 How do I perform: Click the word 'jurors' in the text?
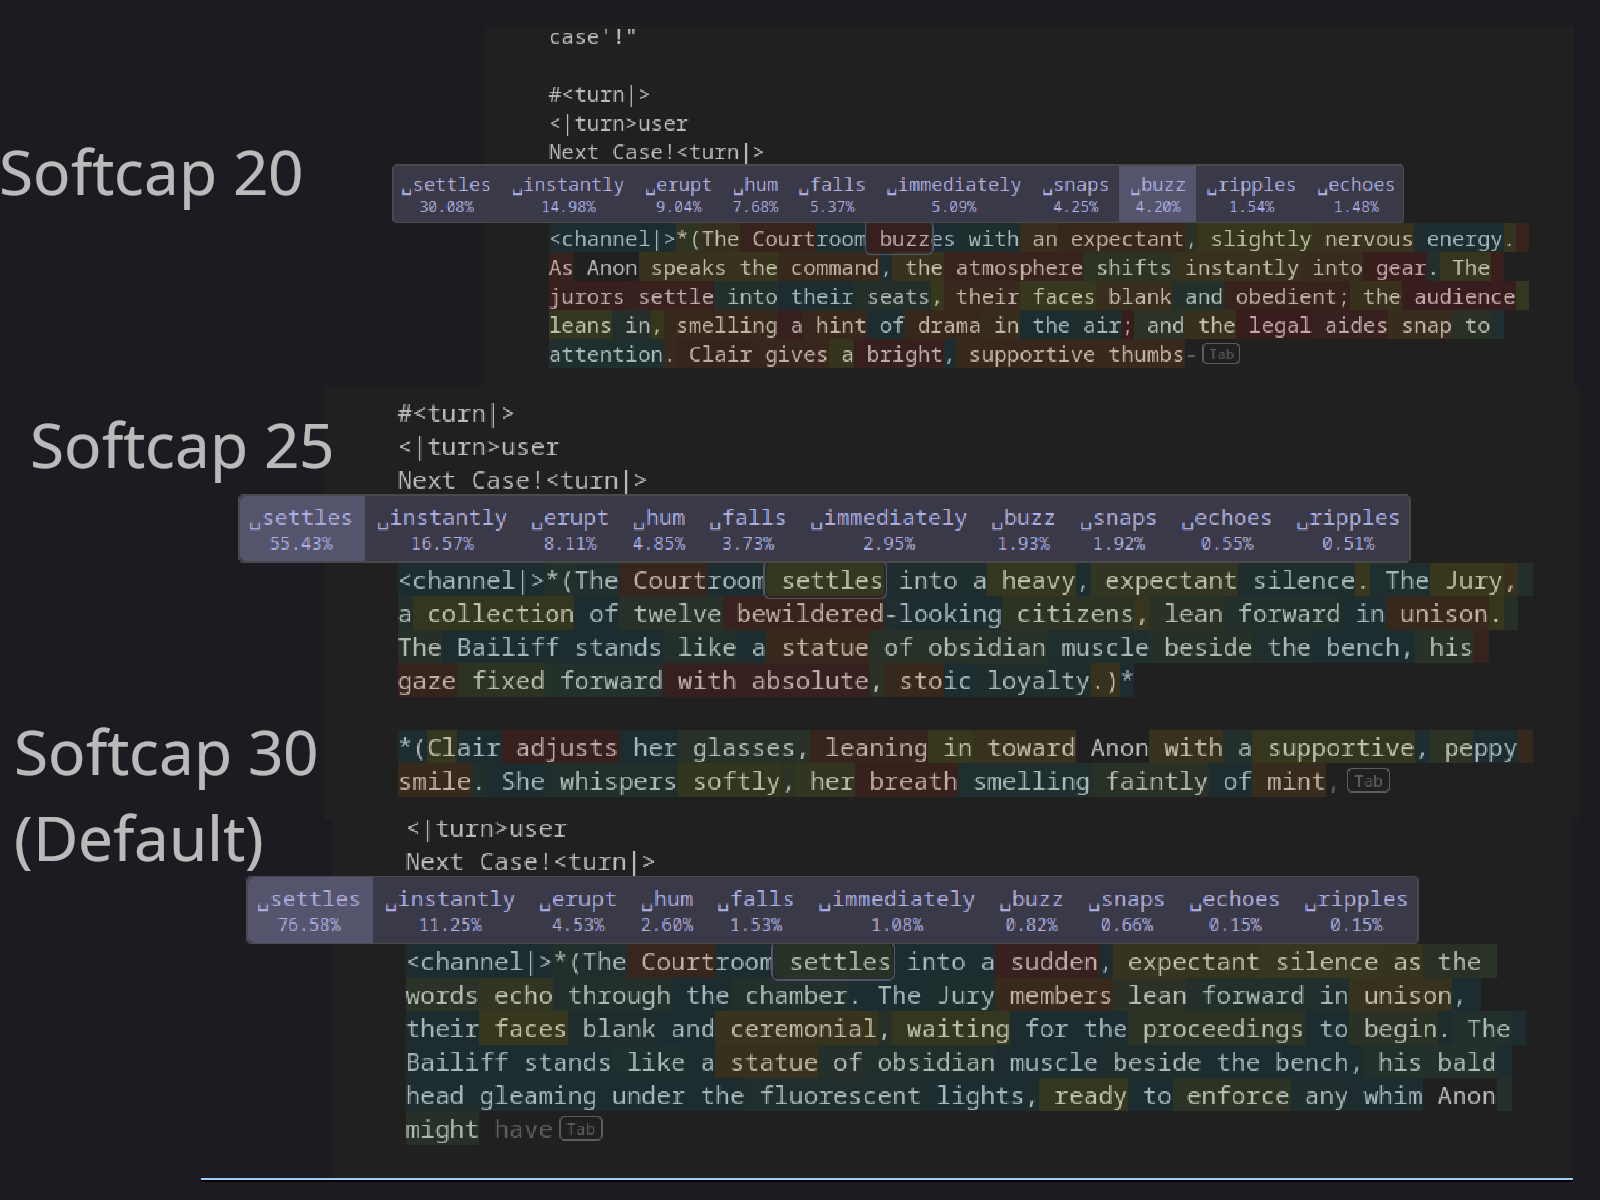(x=587, y=297)
